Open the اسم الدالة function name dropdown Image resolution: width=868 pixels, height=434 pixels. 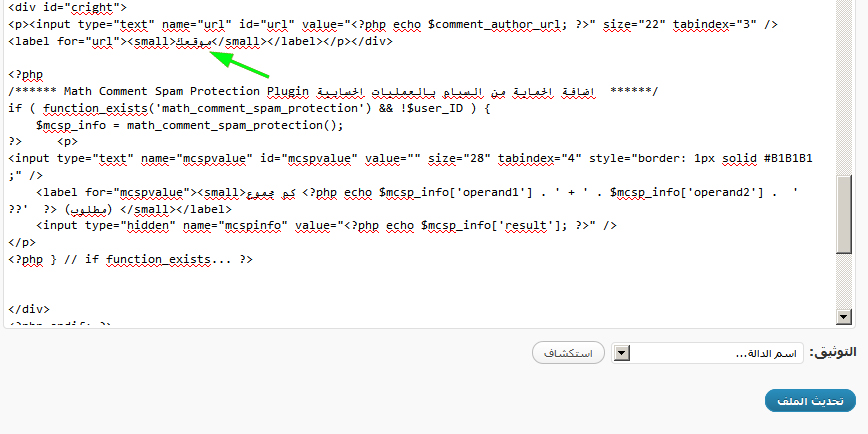tap(709, 353)
